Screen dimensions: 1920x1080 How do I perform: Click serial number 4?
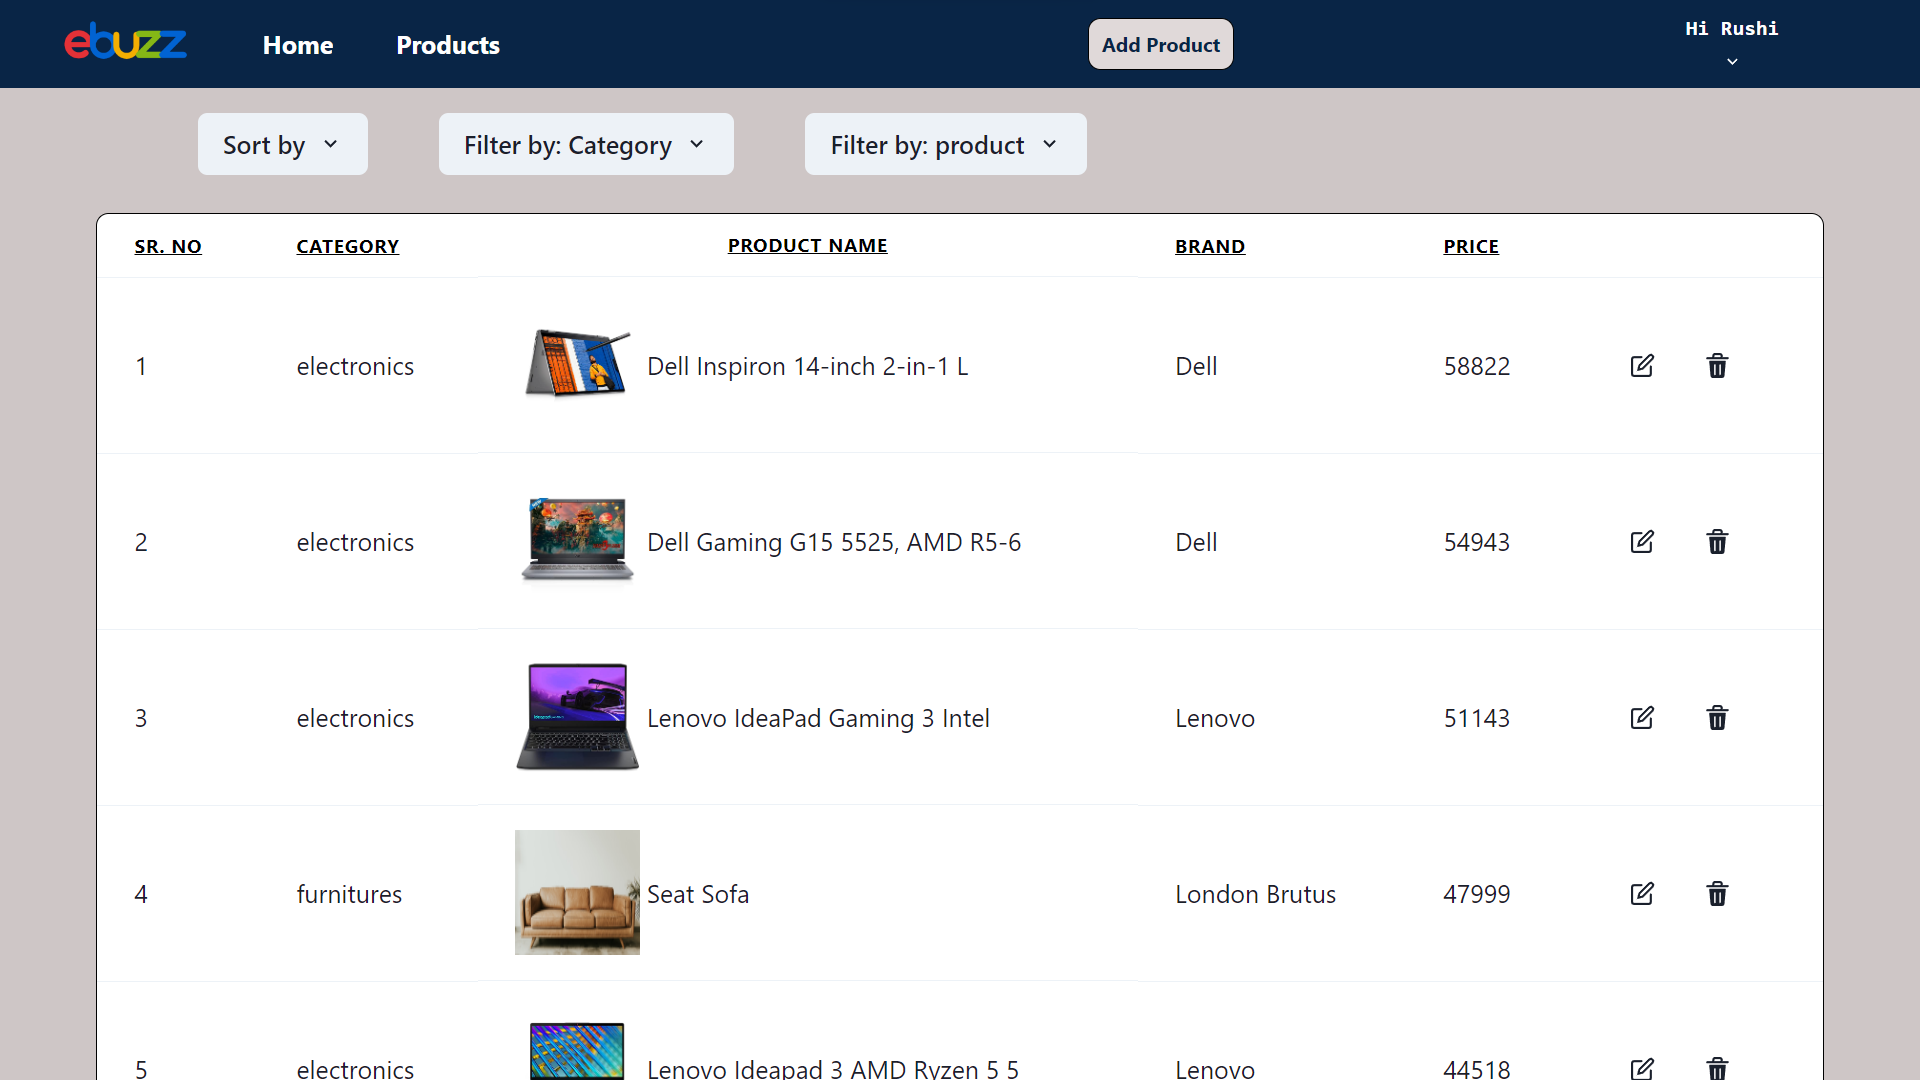pyautogui.click(x=141, y=894)
